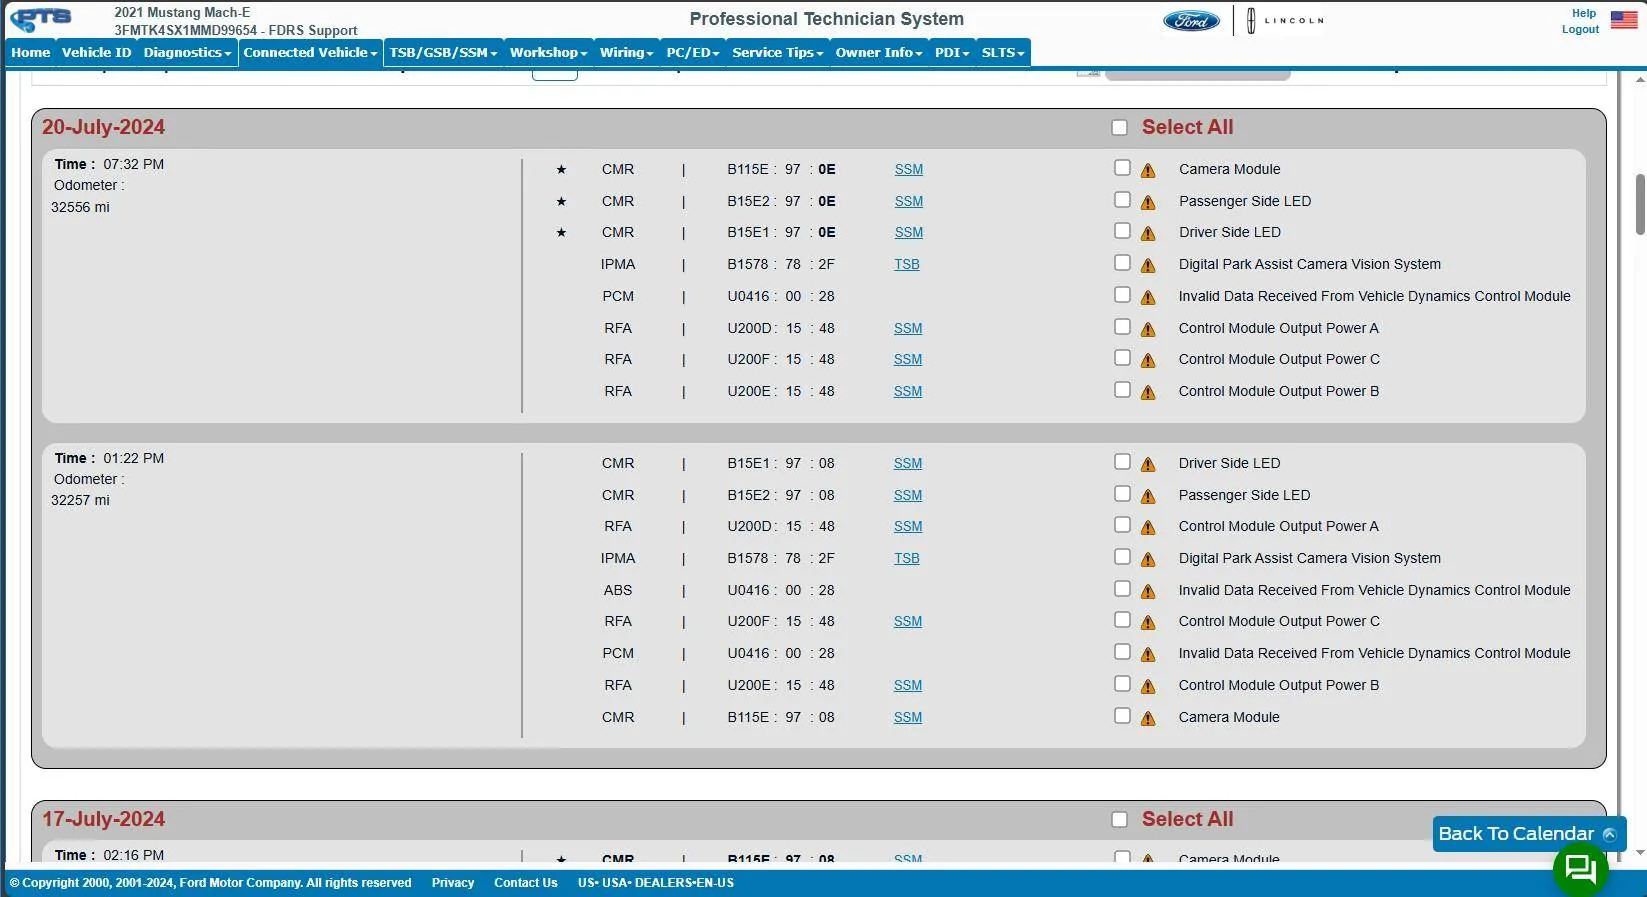This screenshot has width=1647, height=897.
Task: Tick Passenger Side LED checkbox at 07:32 PM
Action: click(1122, 200)
